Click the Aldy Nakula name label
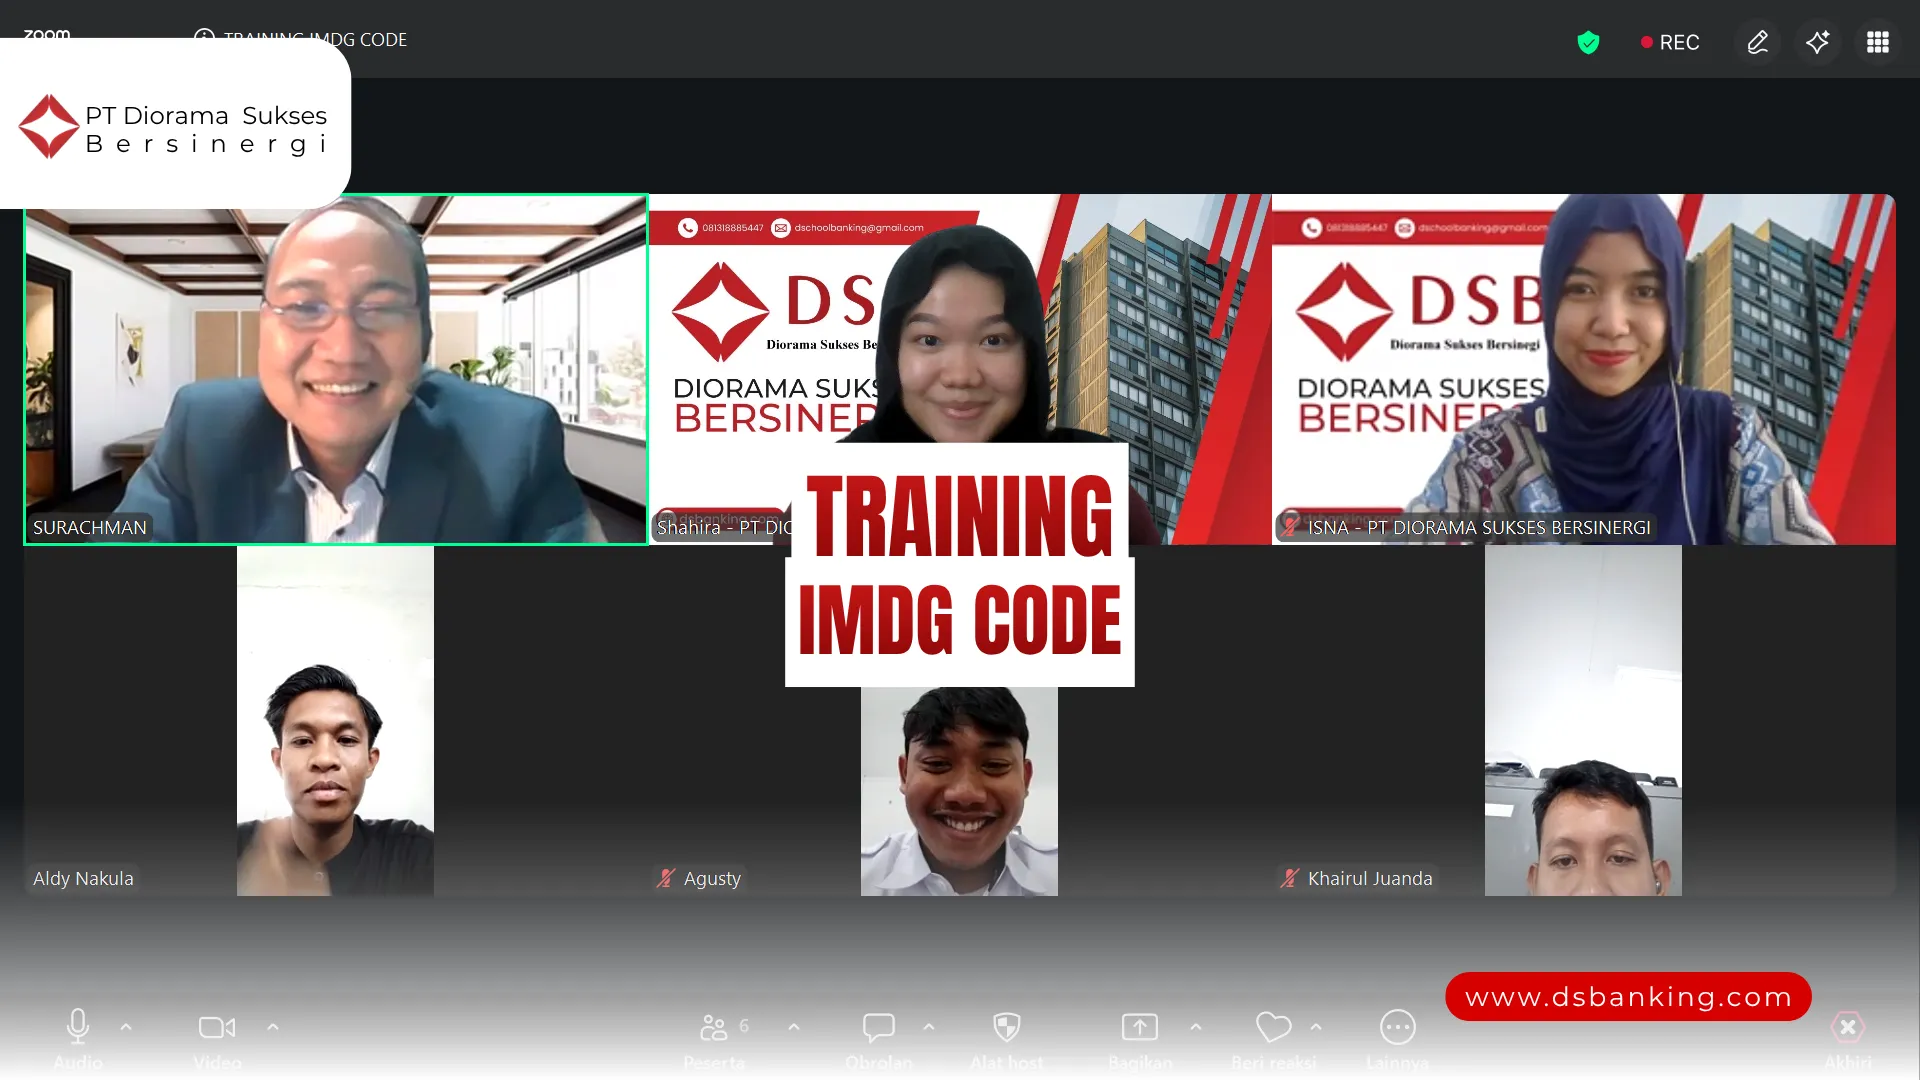1920x1080 pixels. pos(83,878)
